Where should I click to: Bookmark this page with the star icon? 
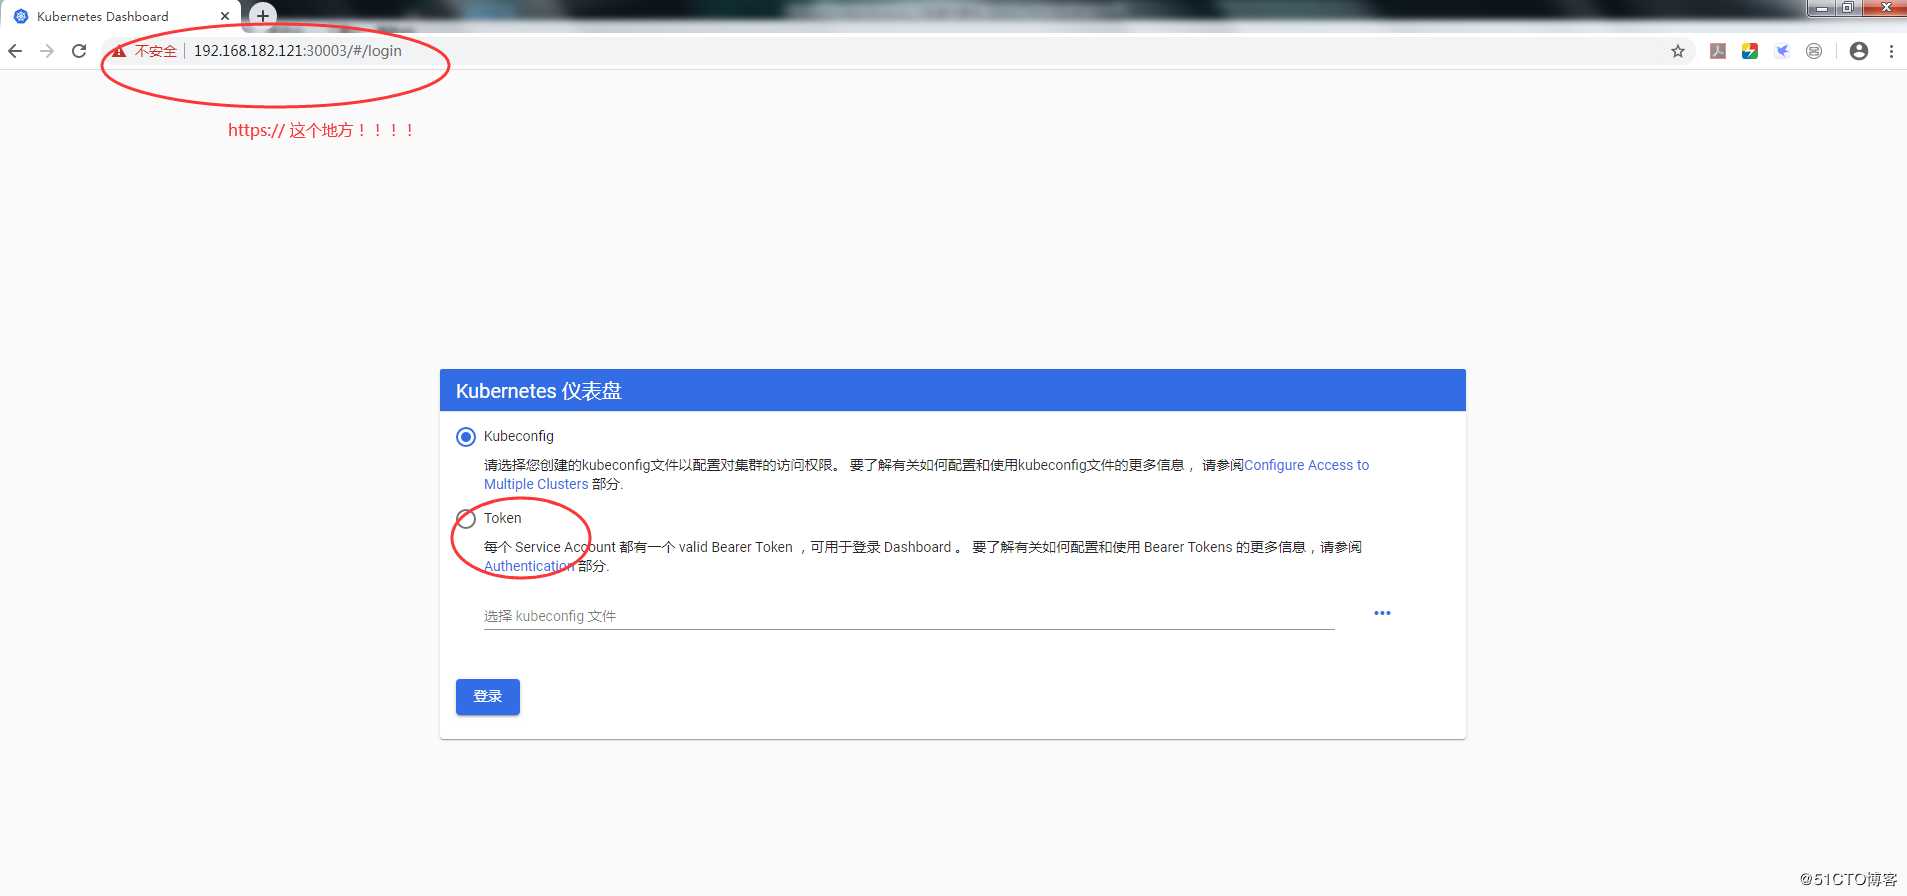point(1678,51)
